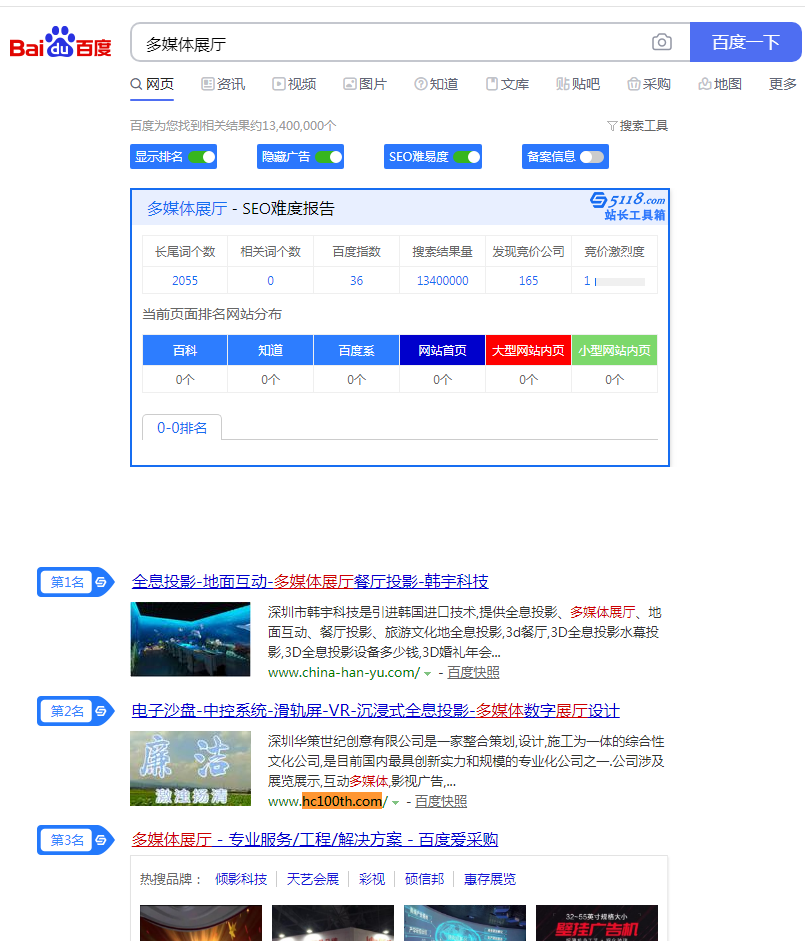Click the 百度指数 value 36

coord(357,280)
